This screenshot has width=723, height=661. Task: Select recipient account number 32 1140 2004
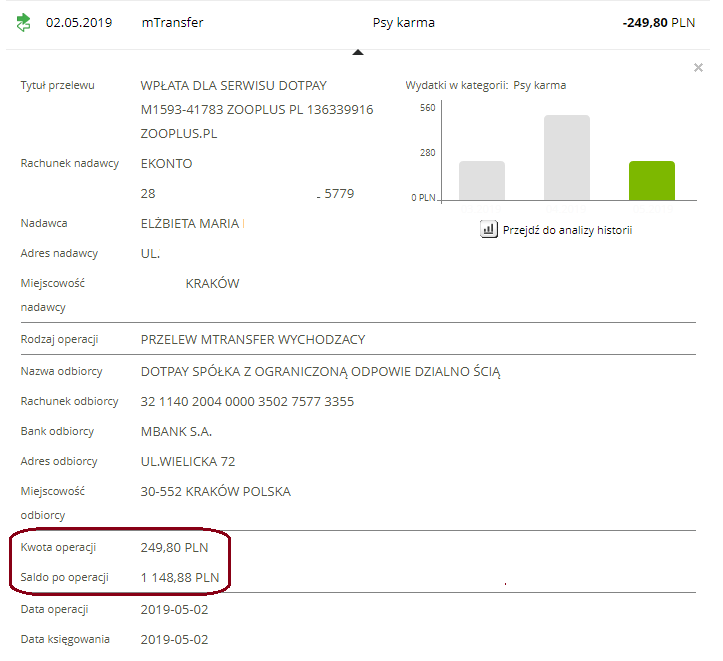point(247,401)
